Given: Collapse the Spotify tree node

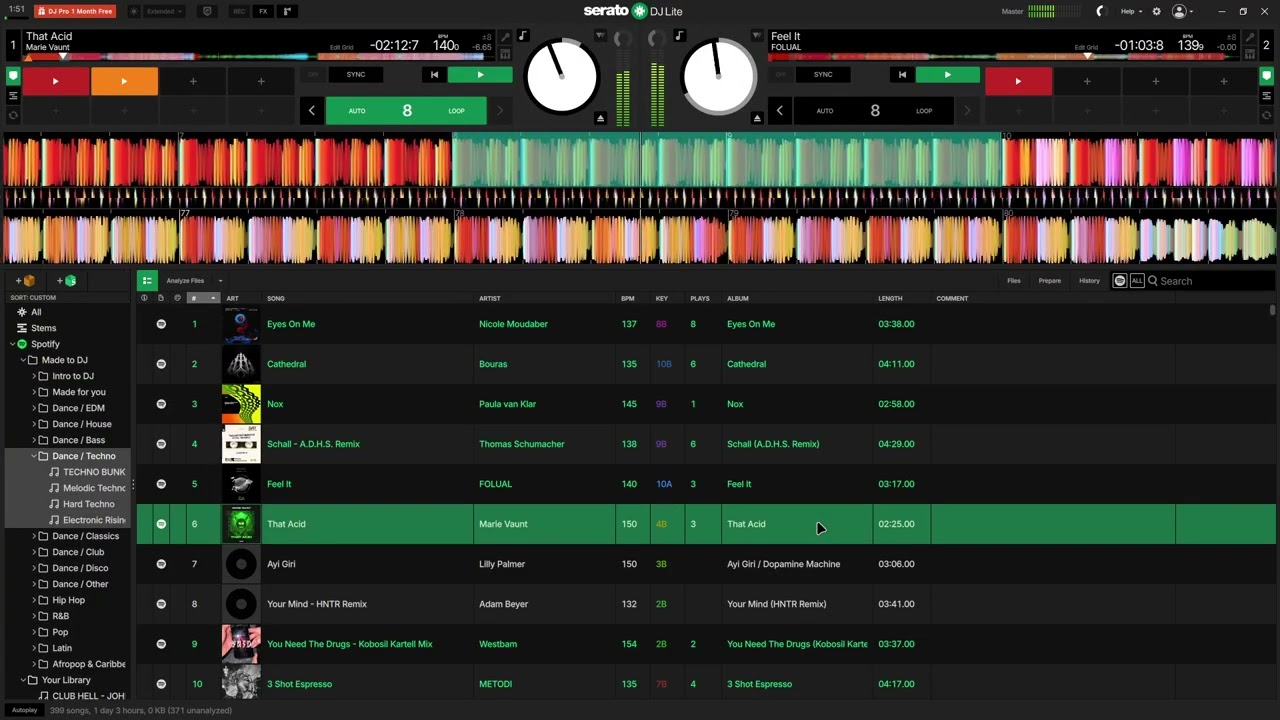Looking at the screenshot, I should [13, 344].
